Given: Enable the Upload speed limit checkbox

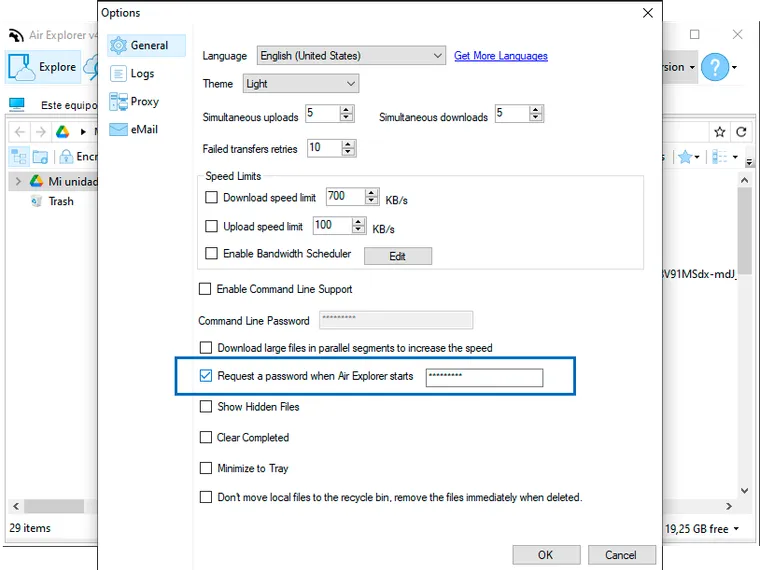Looking at the screenshot, I should tap(211, 226).
